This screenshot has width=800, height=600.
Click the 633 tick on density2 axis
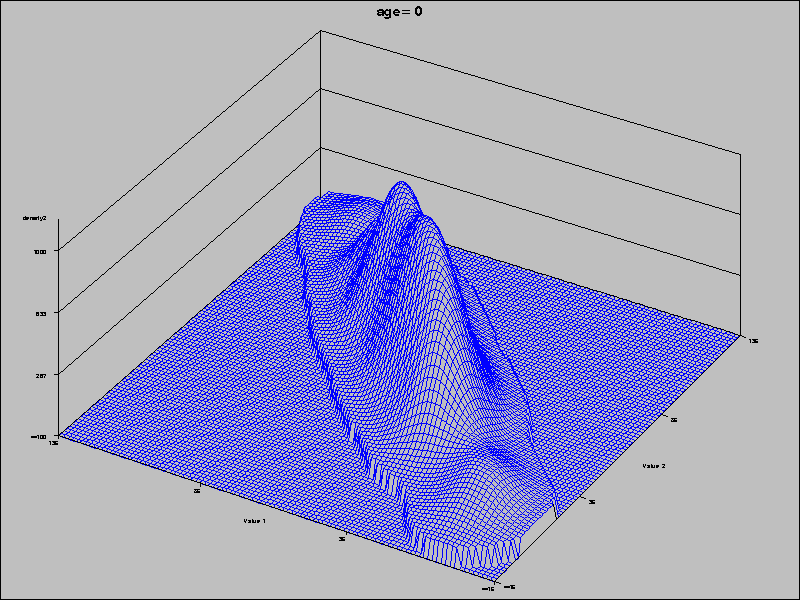coord(41,313)
